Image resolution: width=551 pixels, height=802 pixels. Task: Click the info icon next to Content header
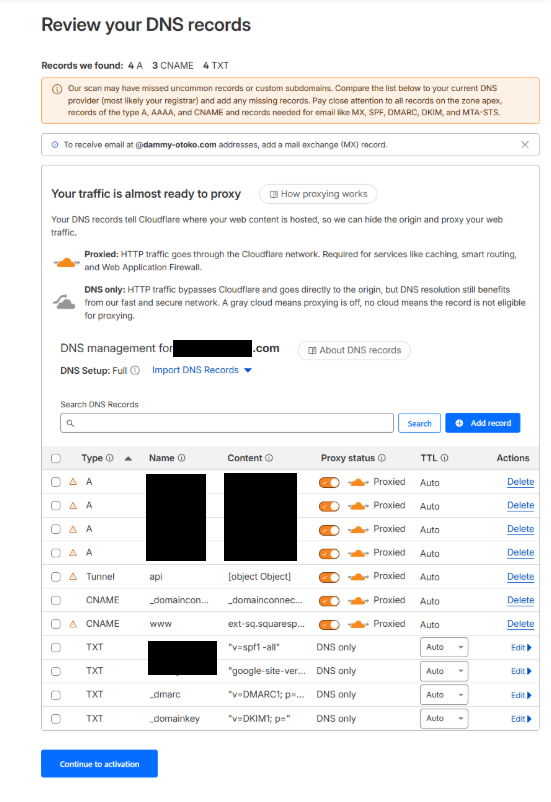(x=269, y=458)
